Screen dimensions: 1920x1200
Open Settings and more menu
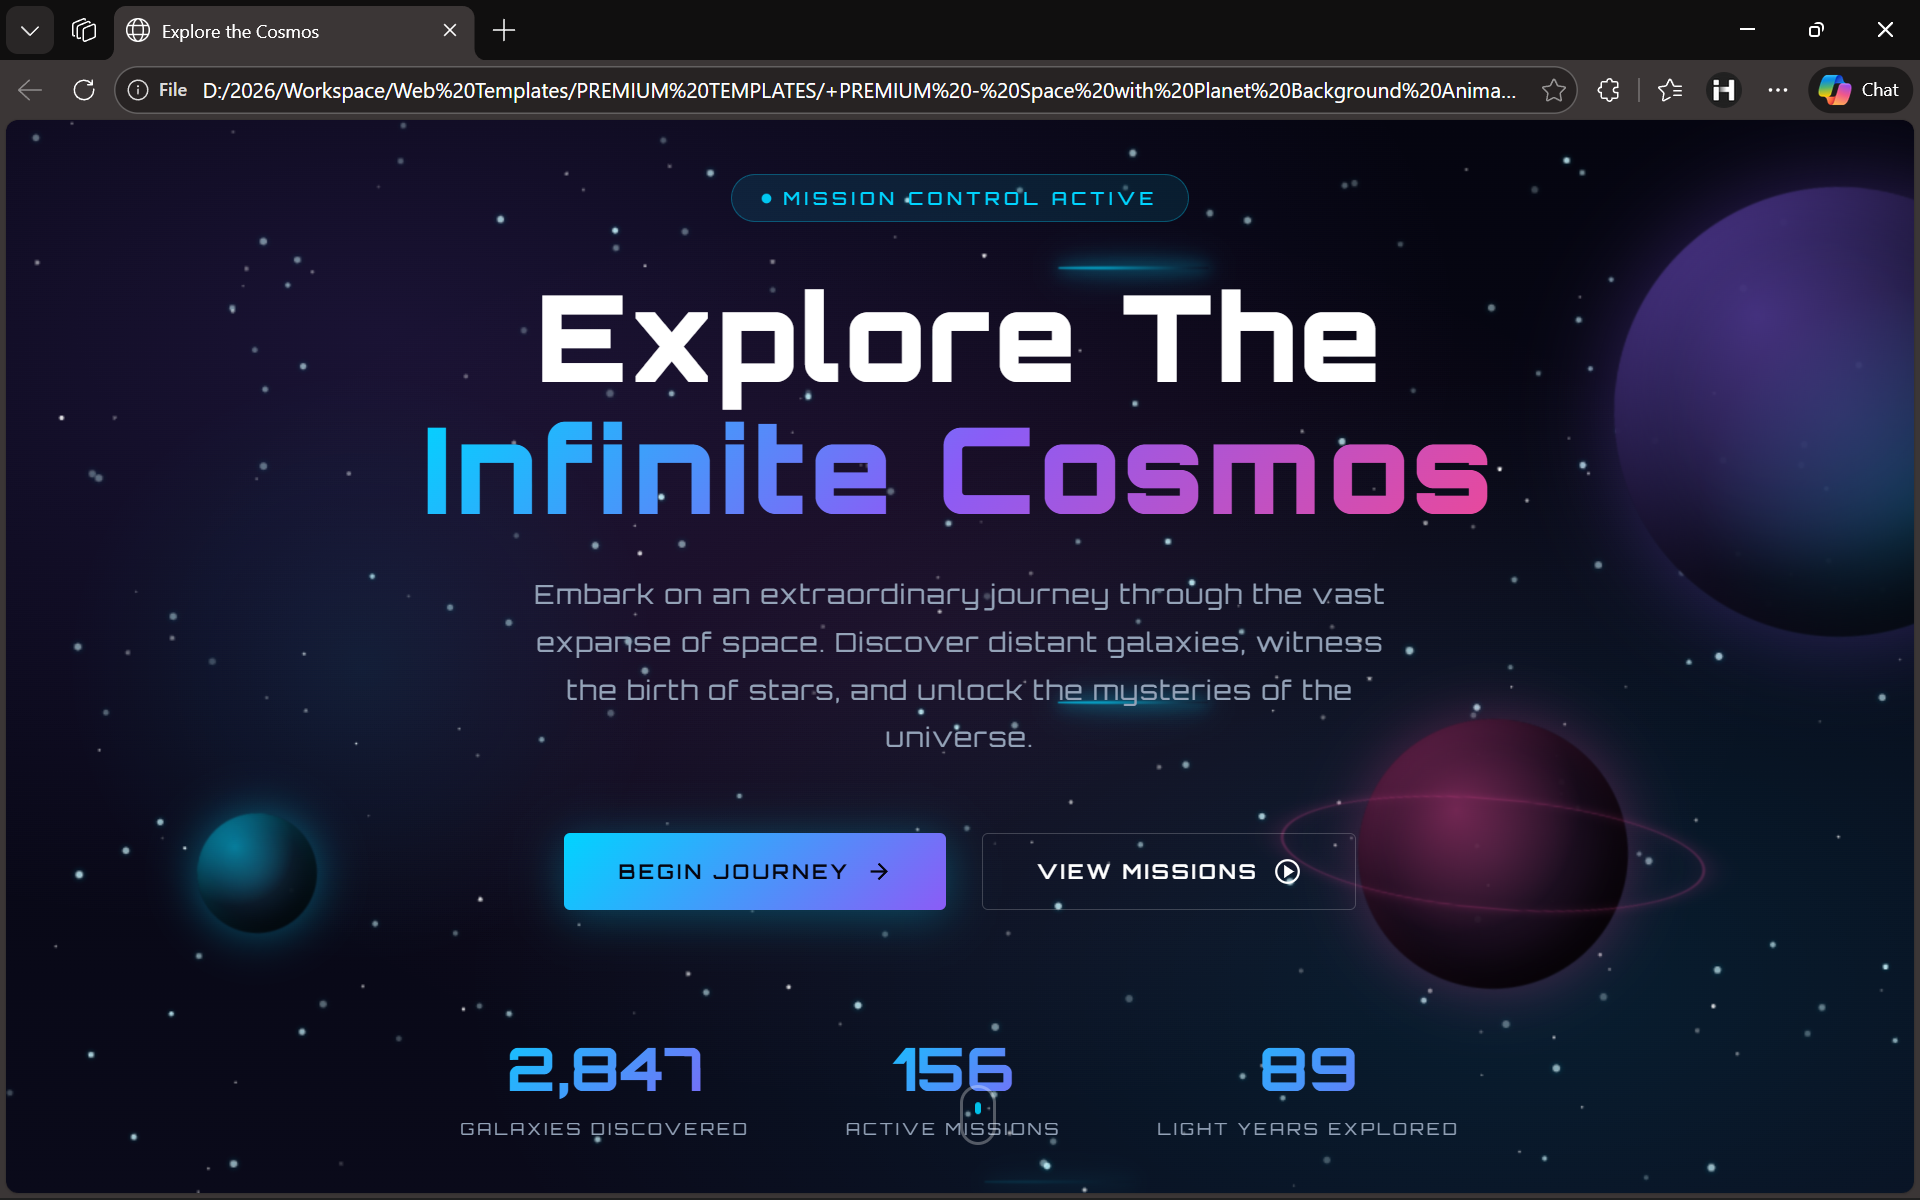tap(1777, 90)
